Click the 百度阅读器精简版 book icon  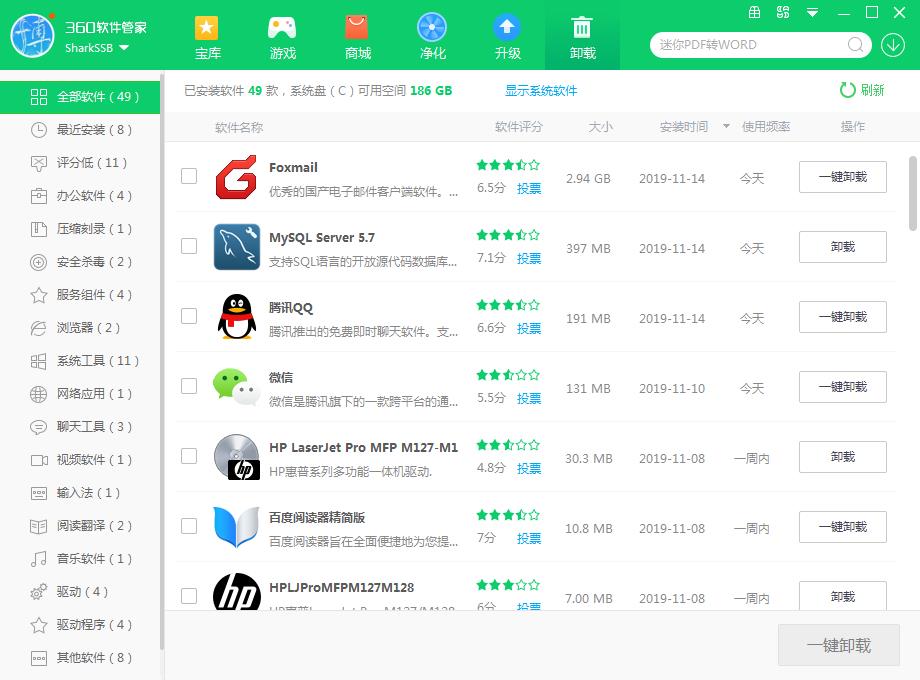[236, 526]
